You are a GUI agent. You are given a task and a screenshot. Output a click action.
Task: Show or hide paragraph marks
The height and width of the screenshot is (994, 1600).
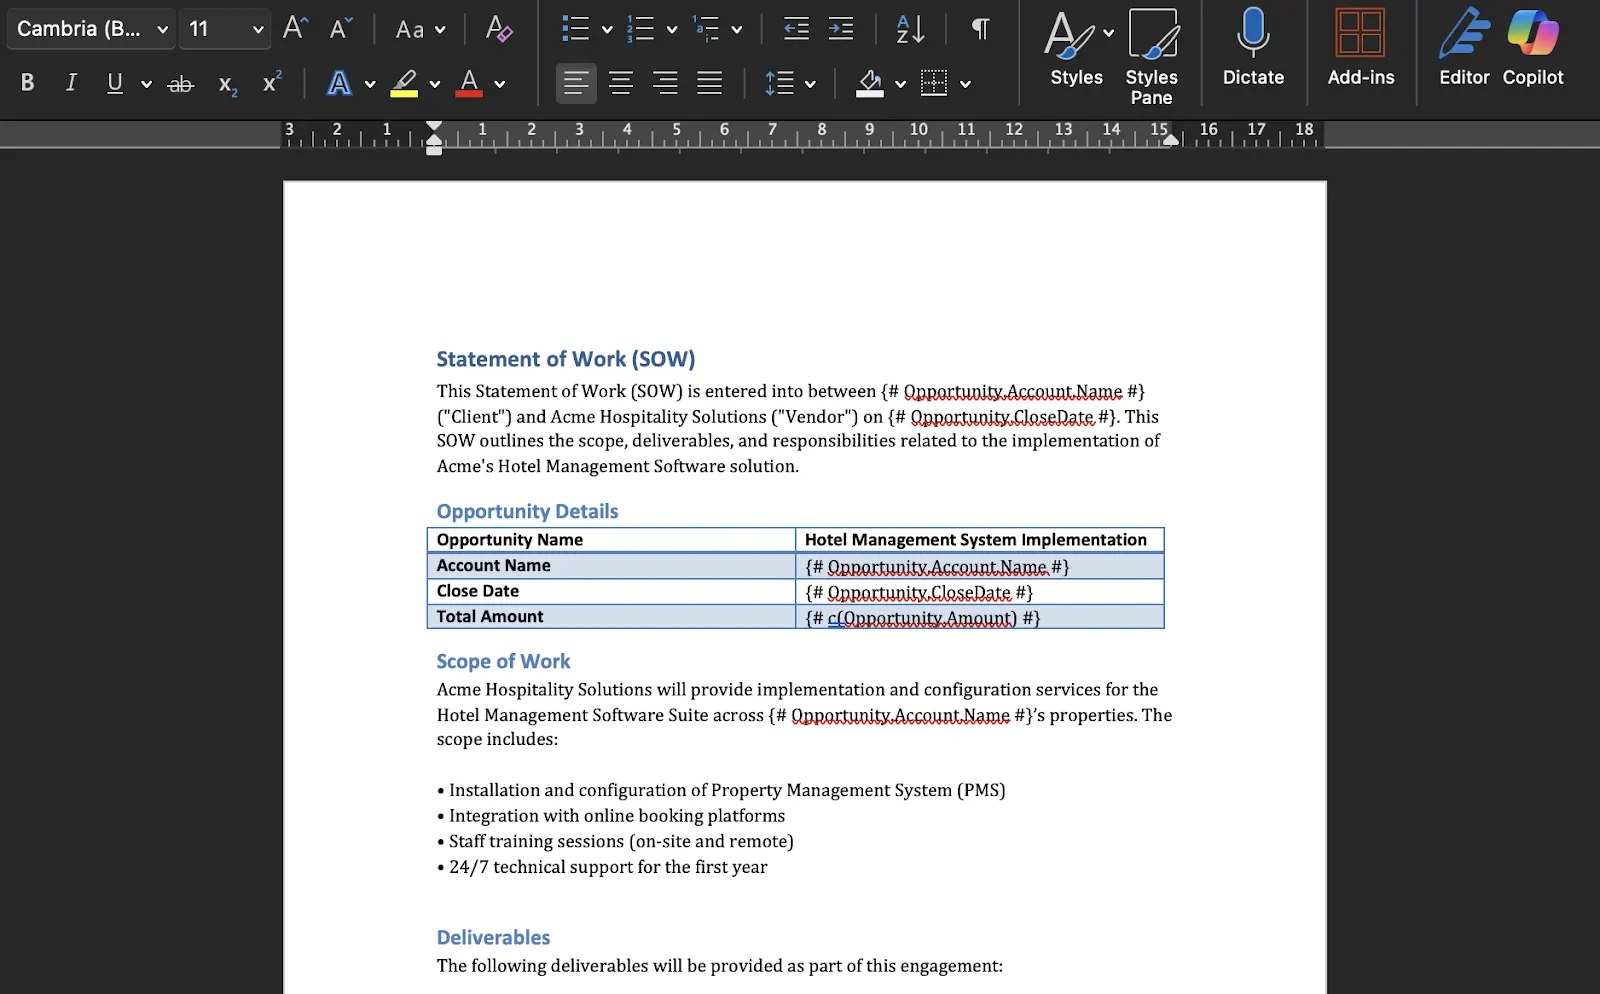click(x=980, y=29)
